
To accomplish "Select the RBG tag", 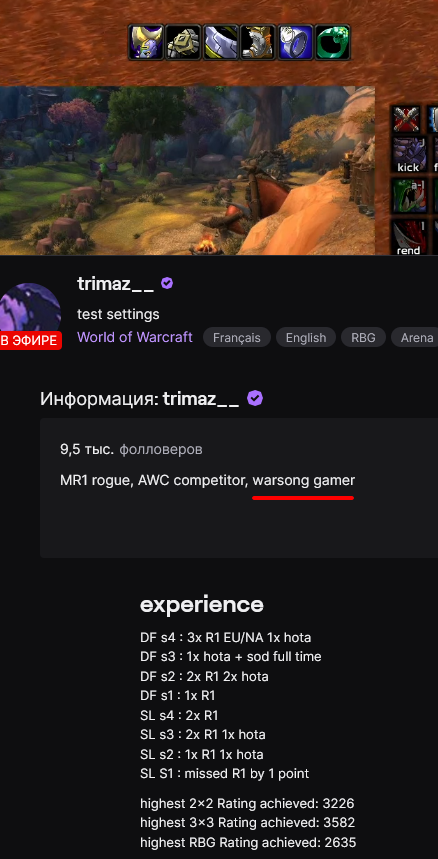I will click(x=364, y=337).
